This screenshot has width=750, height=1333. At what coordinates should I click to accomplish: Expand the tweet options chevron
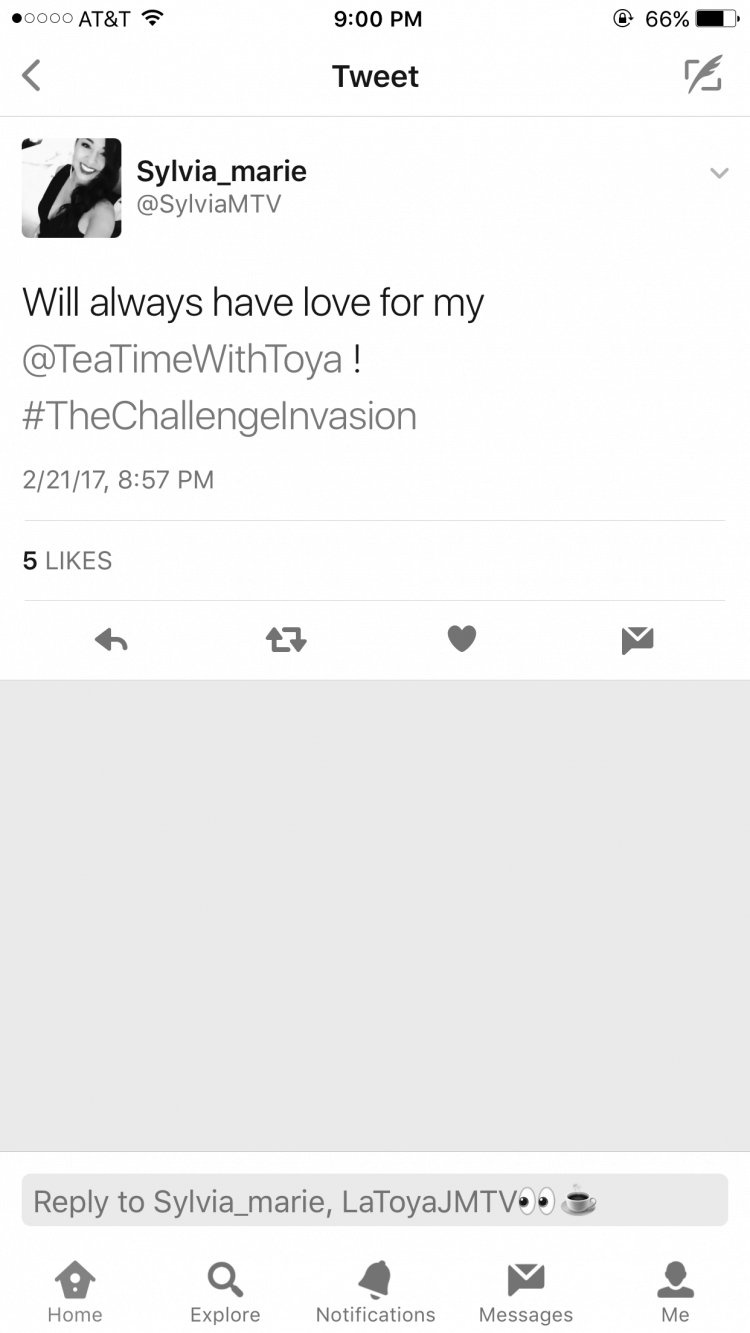(x=718, y=173)
